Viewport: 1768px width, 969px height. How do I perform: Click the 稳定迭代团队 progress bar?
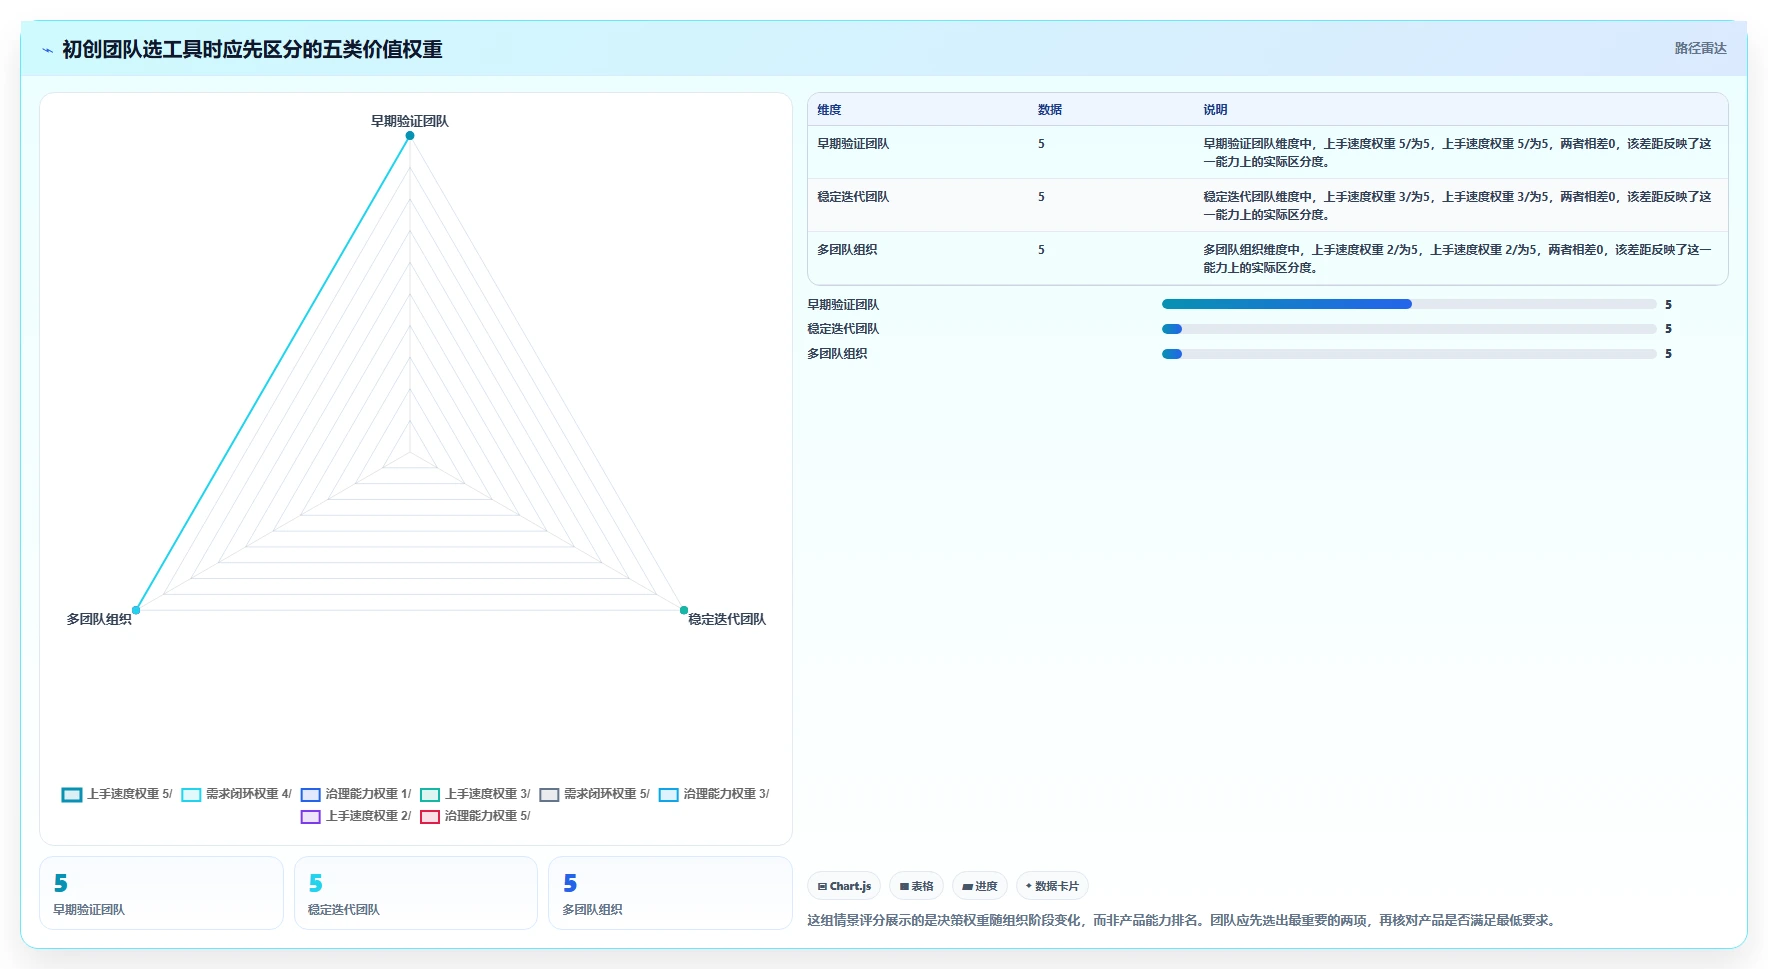[1409, 329]
